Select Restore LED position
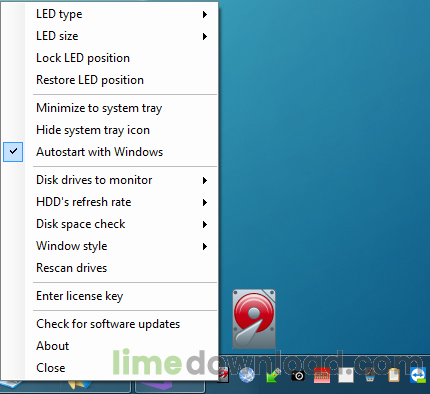This screenshot has width=430, height=394. tap(109, 80)
